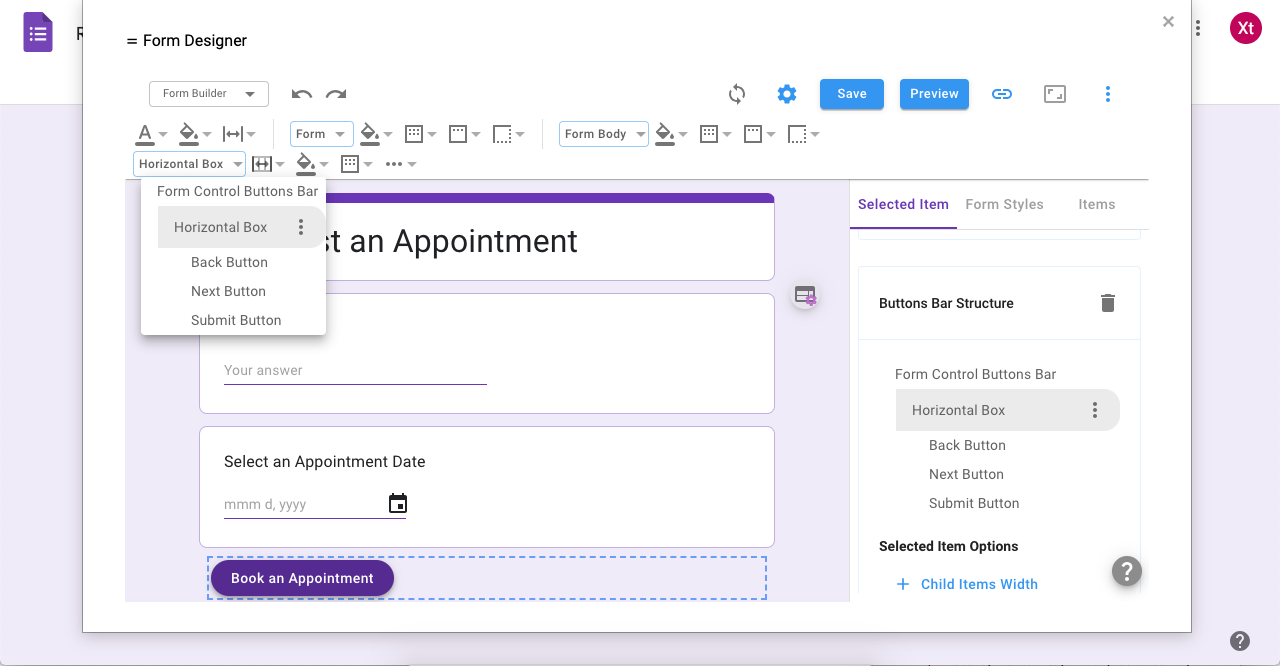Image resolution: width=1280 pixels, height=666 pixels.
Task: Click the Buttons Bar Structure heading
Action: click(x=946, y=303)
